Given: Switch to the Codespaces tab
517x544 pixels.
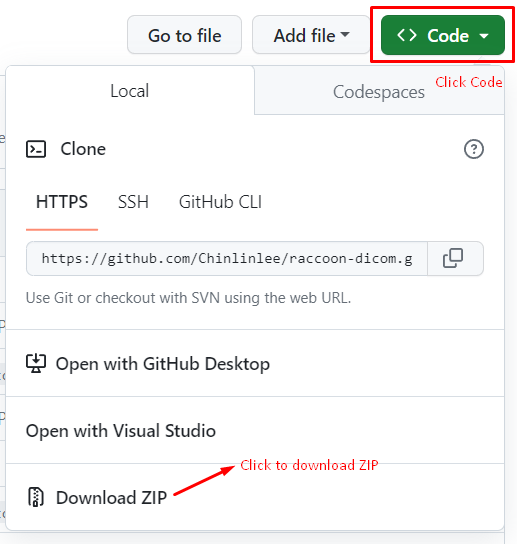Looking at the screenshot, I should click(x=379, y=91).
